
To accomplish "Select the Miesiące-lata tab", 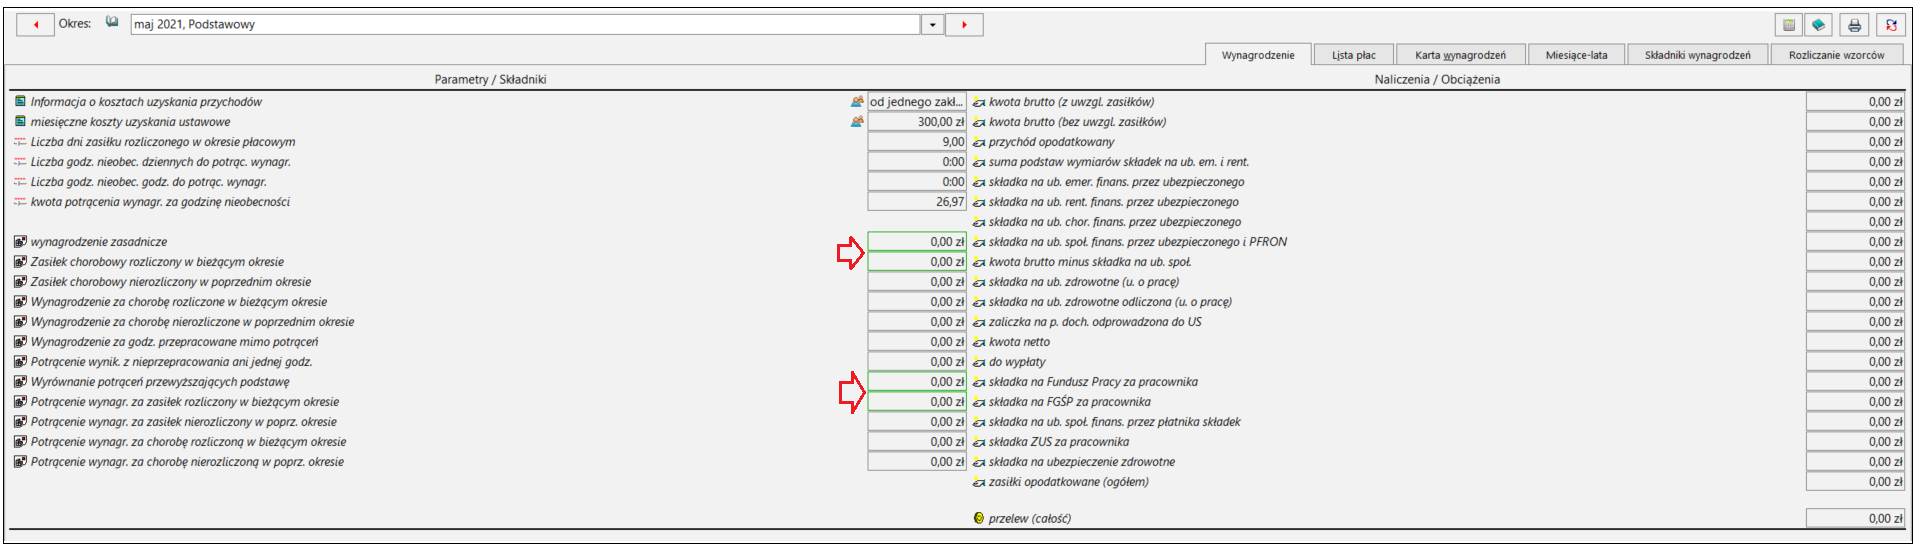I will (1576, 55).
